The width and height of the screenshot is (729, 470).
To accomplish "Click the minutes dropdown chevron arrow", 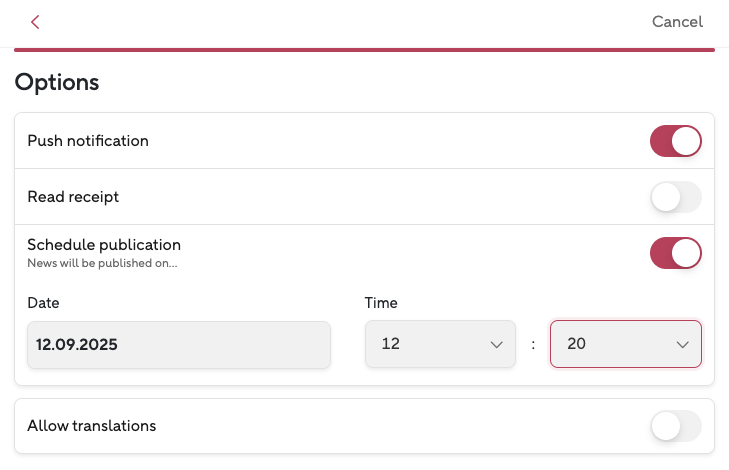I will [683, 345].
